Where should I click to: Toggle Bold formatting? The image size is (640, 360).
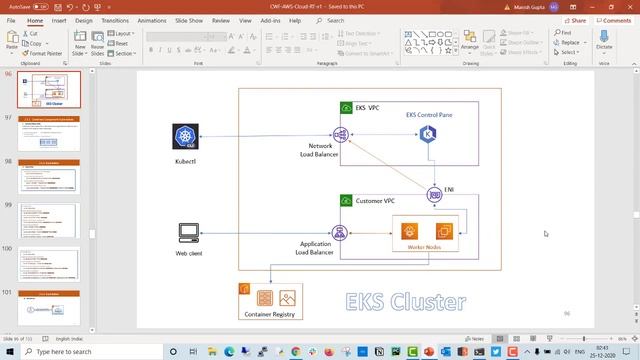pyautogui.click(x=151, y=50)
